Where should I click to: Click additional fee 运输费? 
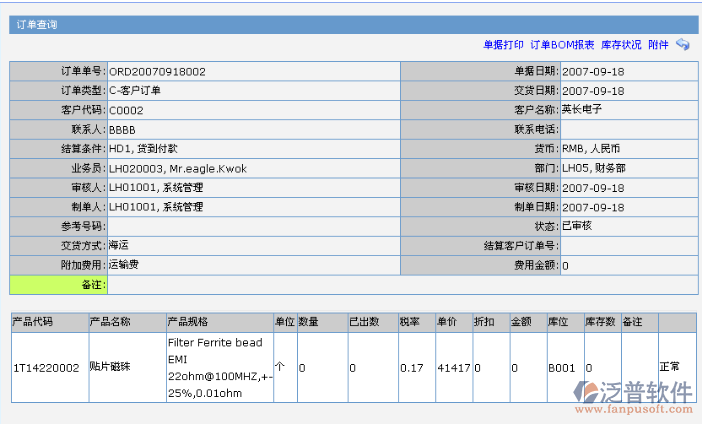124,265
